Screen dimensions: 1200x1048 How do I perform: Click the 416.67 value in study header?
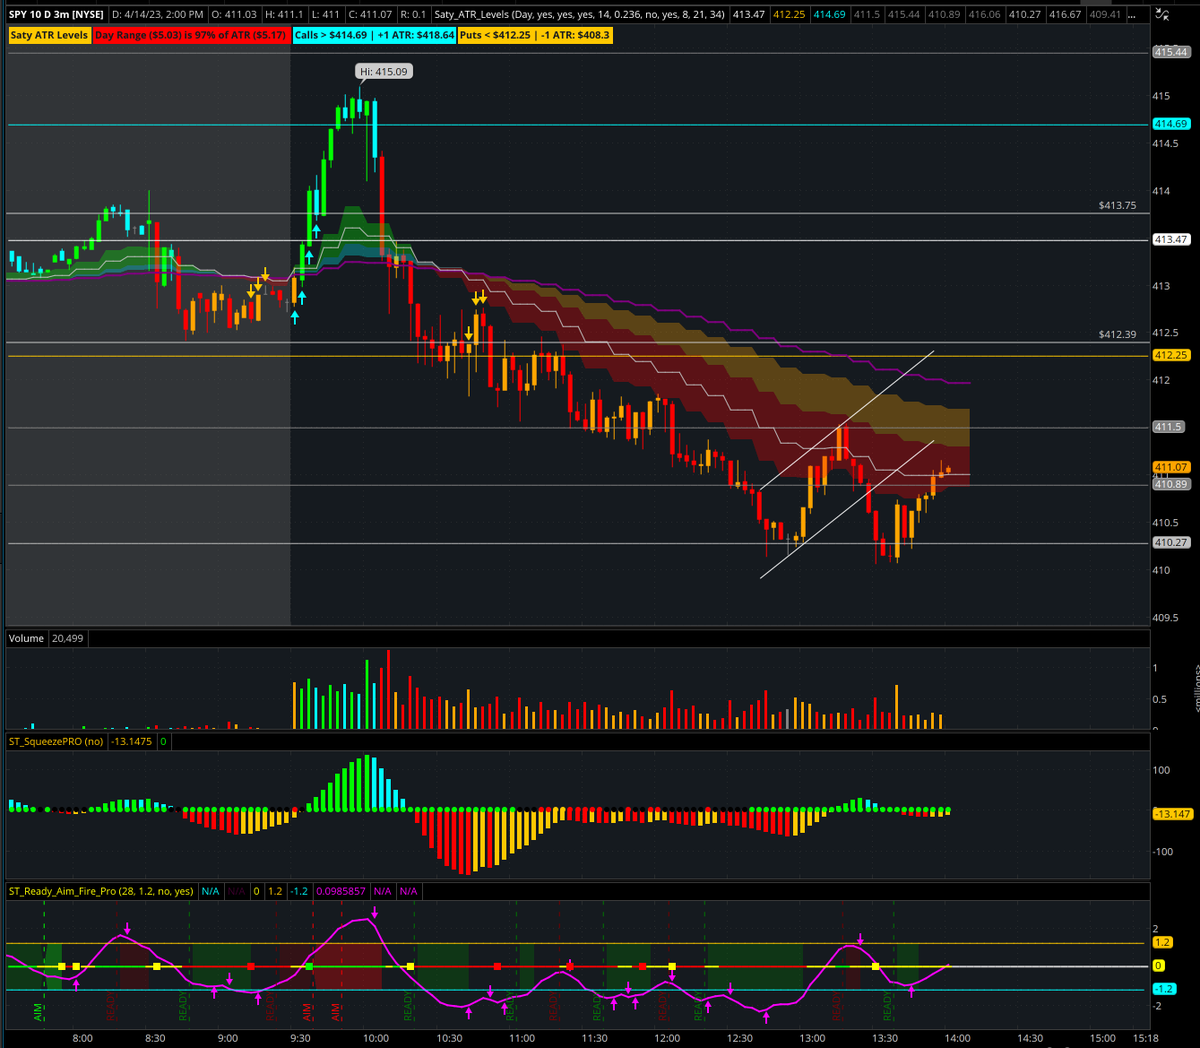coord(1064,15)
